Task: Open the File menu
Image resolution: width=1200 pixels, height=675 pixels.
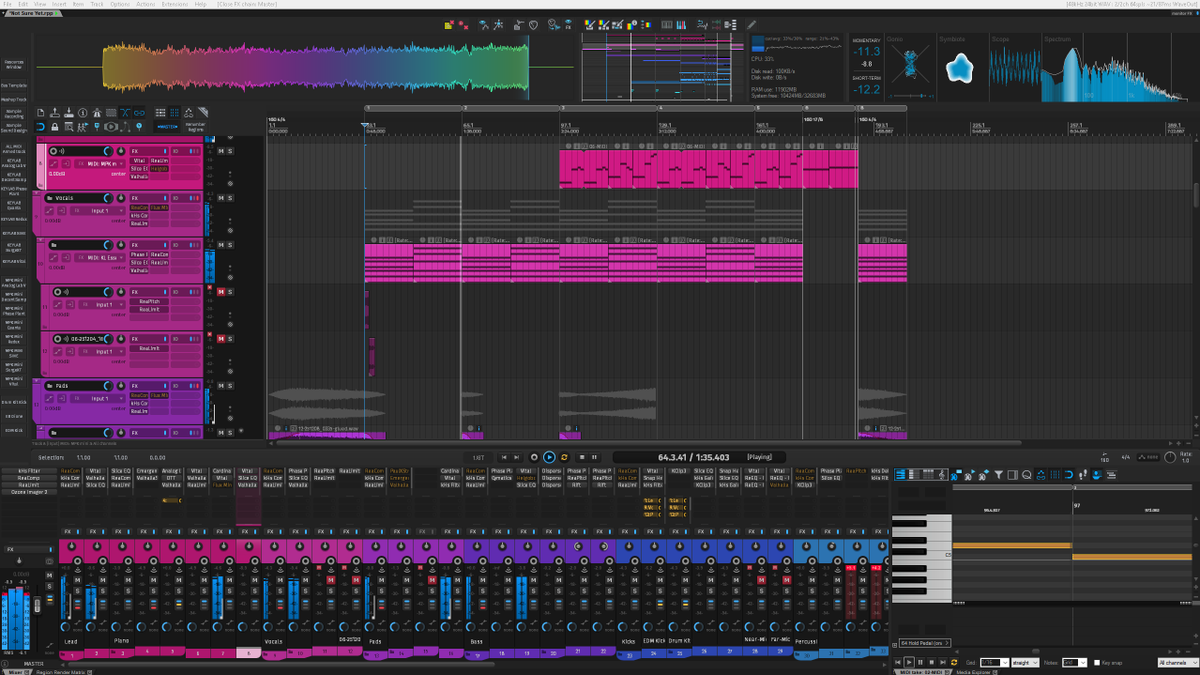Action: tap(7, 4)
